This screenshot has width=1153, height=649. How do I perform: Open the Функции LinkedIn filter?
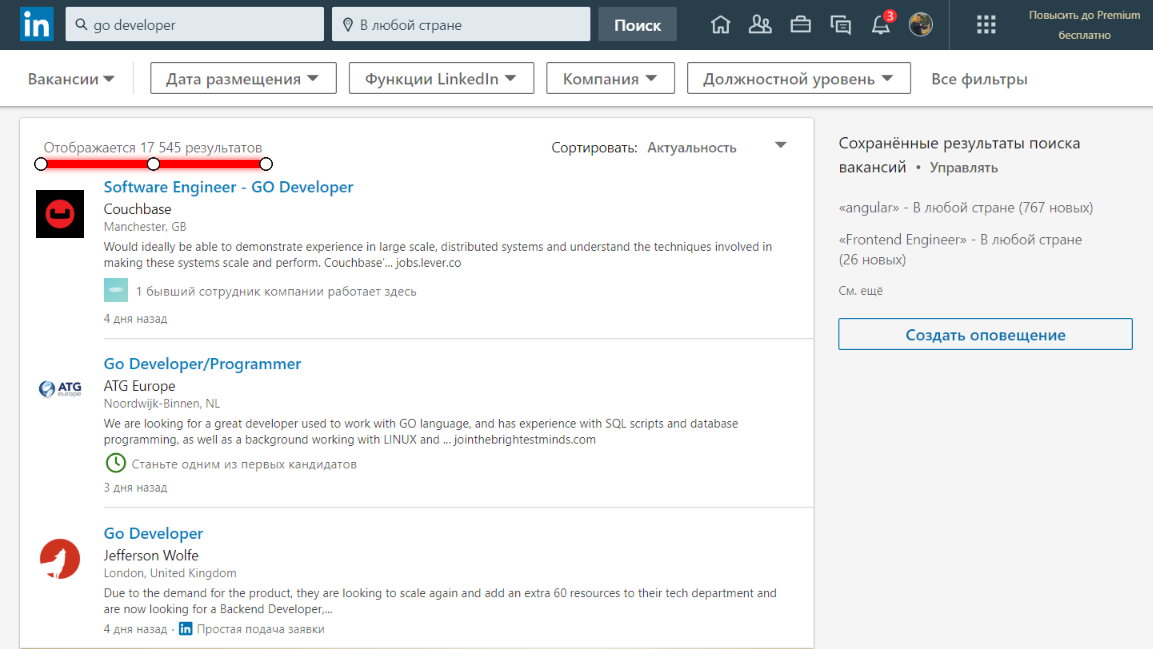(441, 79)
